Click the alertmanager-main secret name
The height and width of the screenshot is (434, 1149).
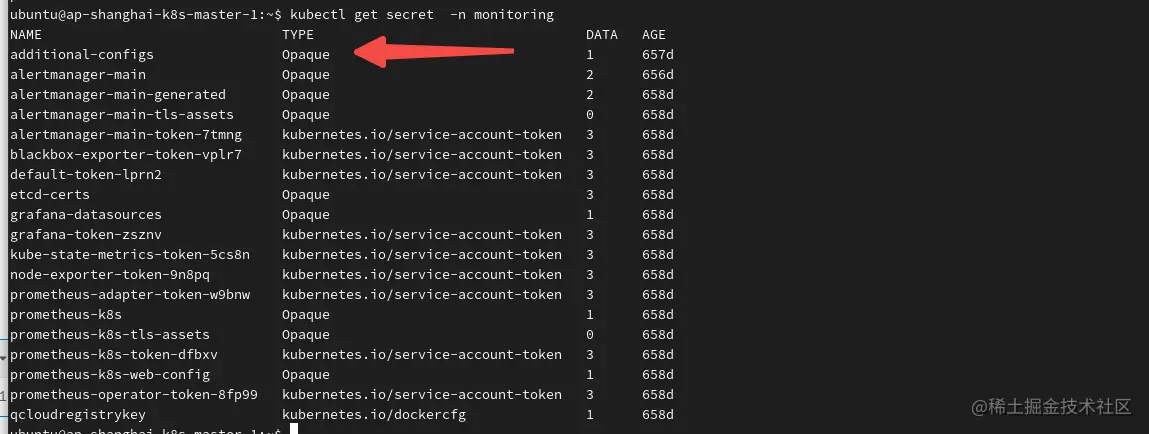click(78, 75)
